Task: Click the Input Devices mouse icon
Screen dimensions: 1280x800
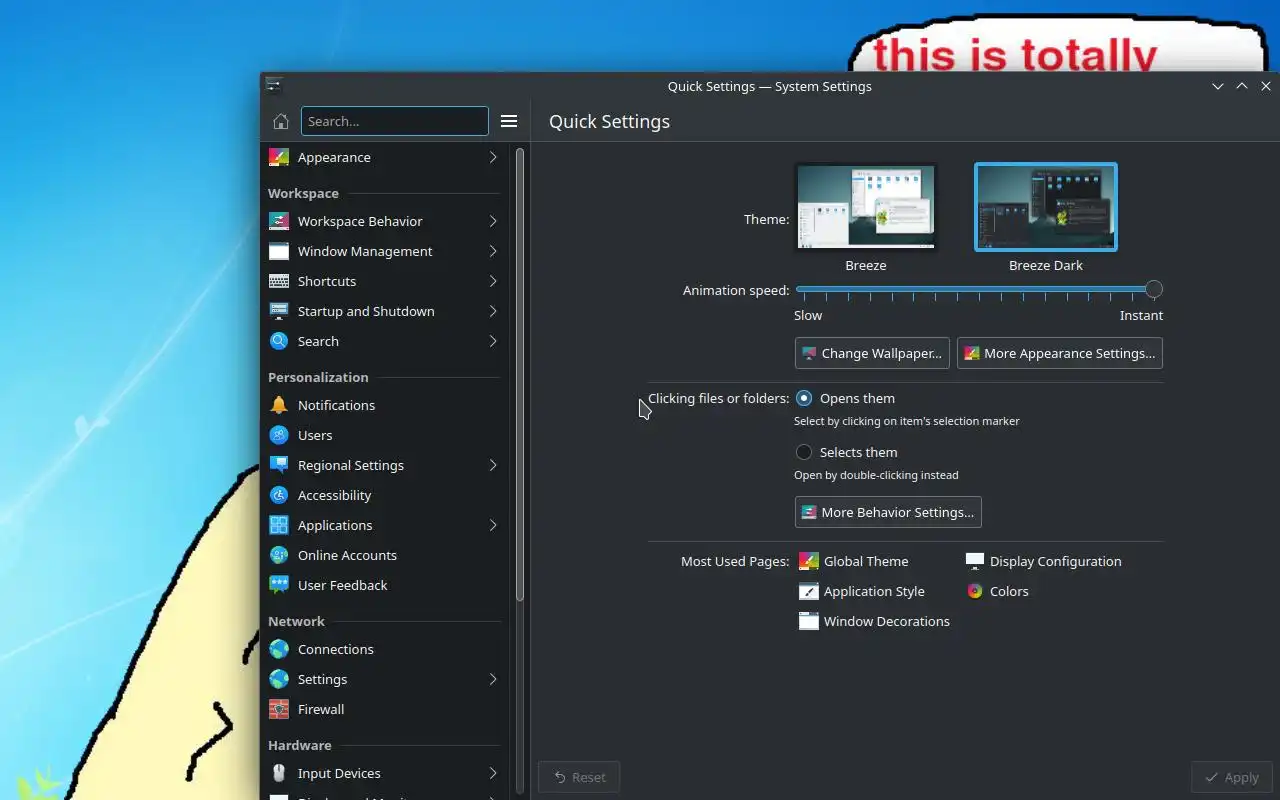Action: (x=279, y=773)
